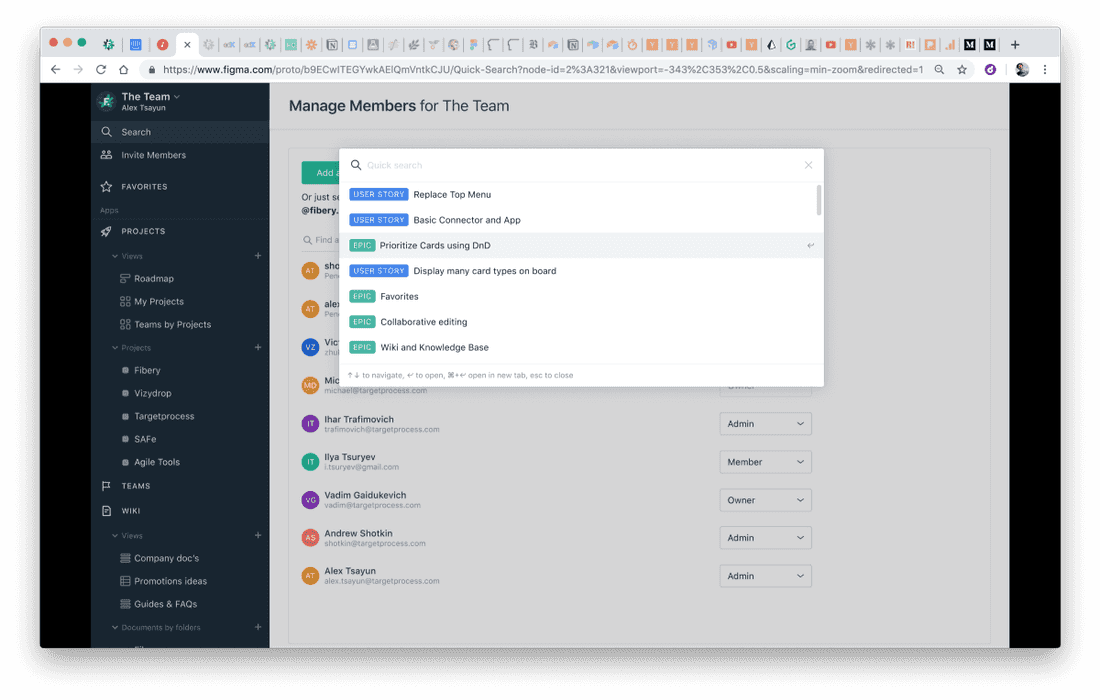Image resolution: width=1100 pixels, height=700 pixels.
Task: Click the Invite Members icon
Action: 107,155
